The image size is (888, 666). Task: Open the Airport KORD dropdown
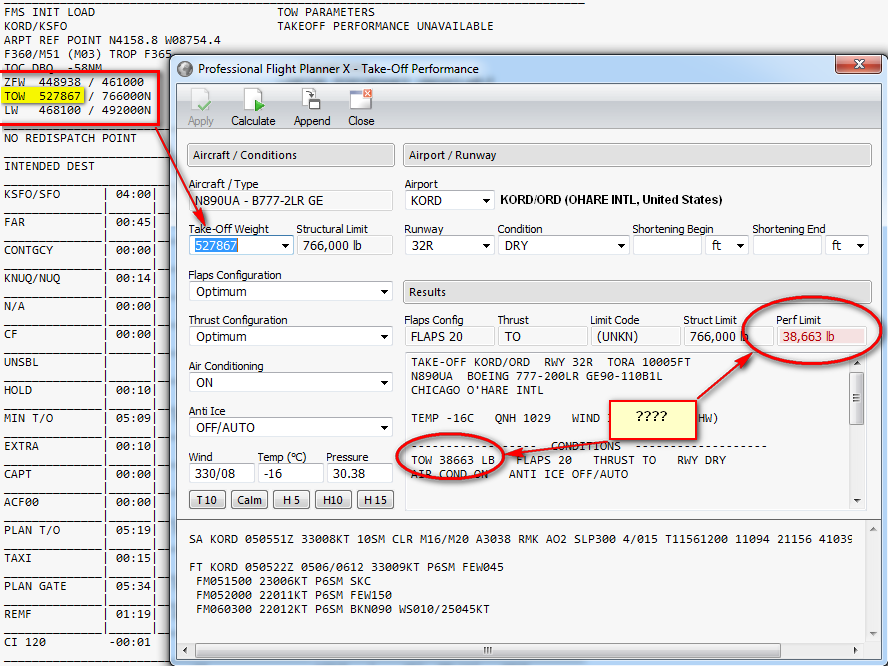click(486, 200)
